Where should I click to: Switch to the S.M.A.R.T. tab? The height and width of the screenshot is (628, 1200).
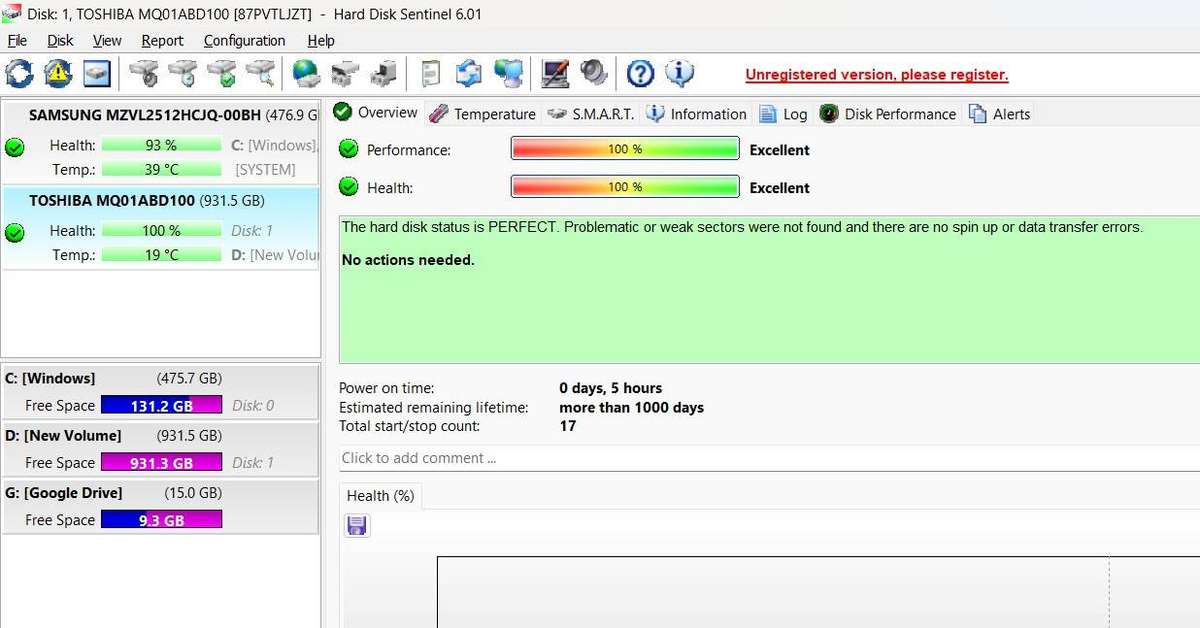[591, 114]
